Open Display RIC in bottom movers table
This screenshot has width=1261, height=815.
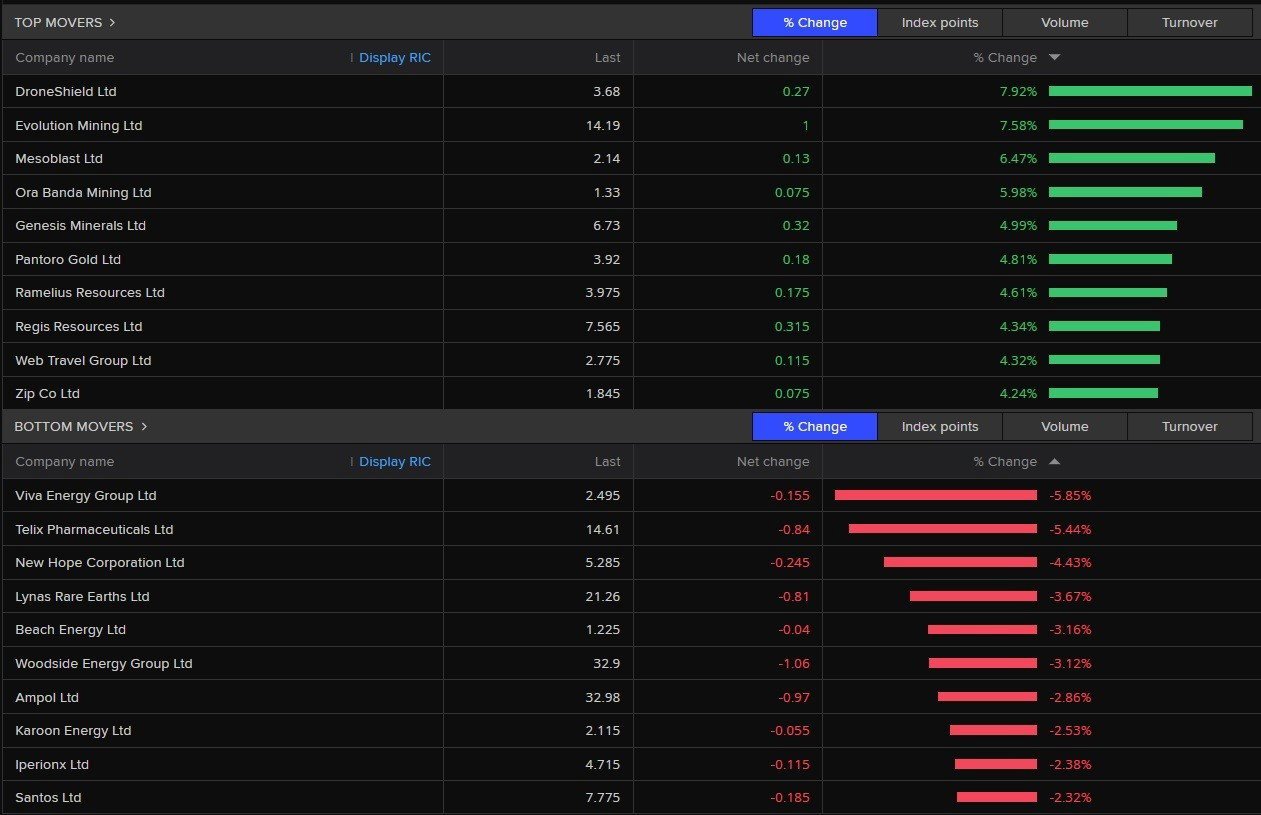coord(395,461)
